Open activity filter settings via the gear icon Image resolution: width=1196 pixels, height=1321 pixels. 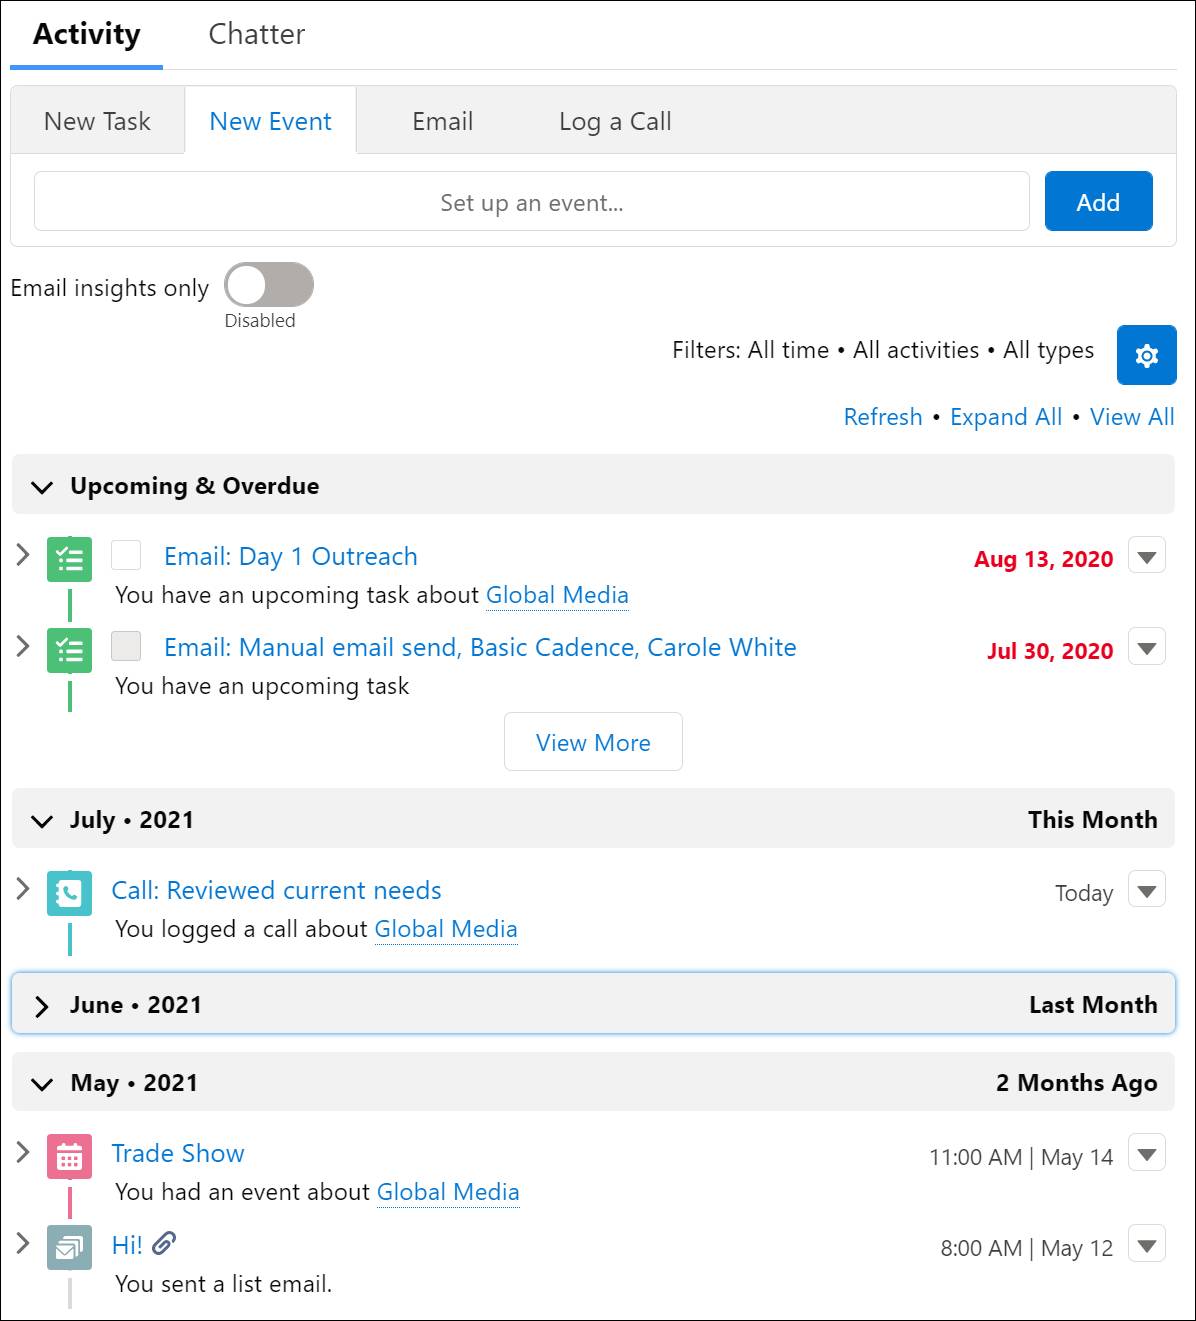pyautogui.click(x=1146, y=355)
